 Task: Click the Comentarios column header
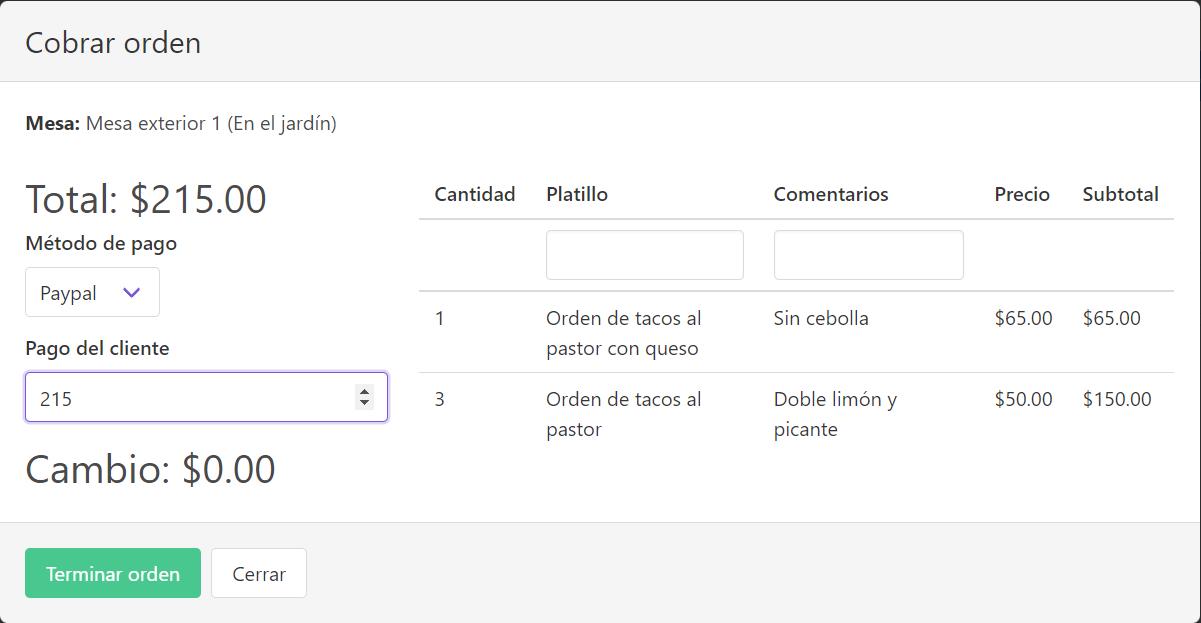pyautogui.click(x=830, y=194)
